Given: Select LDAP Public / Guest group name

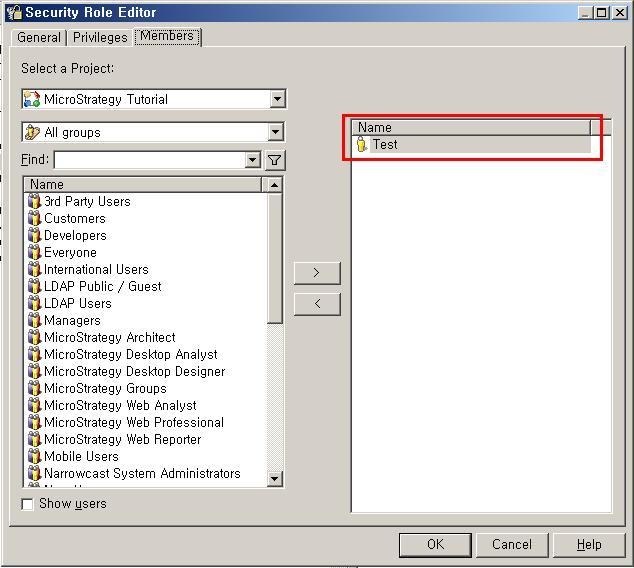Looking at the screenshot, I should click(103, 286).
